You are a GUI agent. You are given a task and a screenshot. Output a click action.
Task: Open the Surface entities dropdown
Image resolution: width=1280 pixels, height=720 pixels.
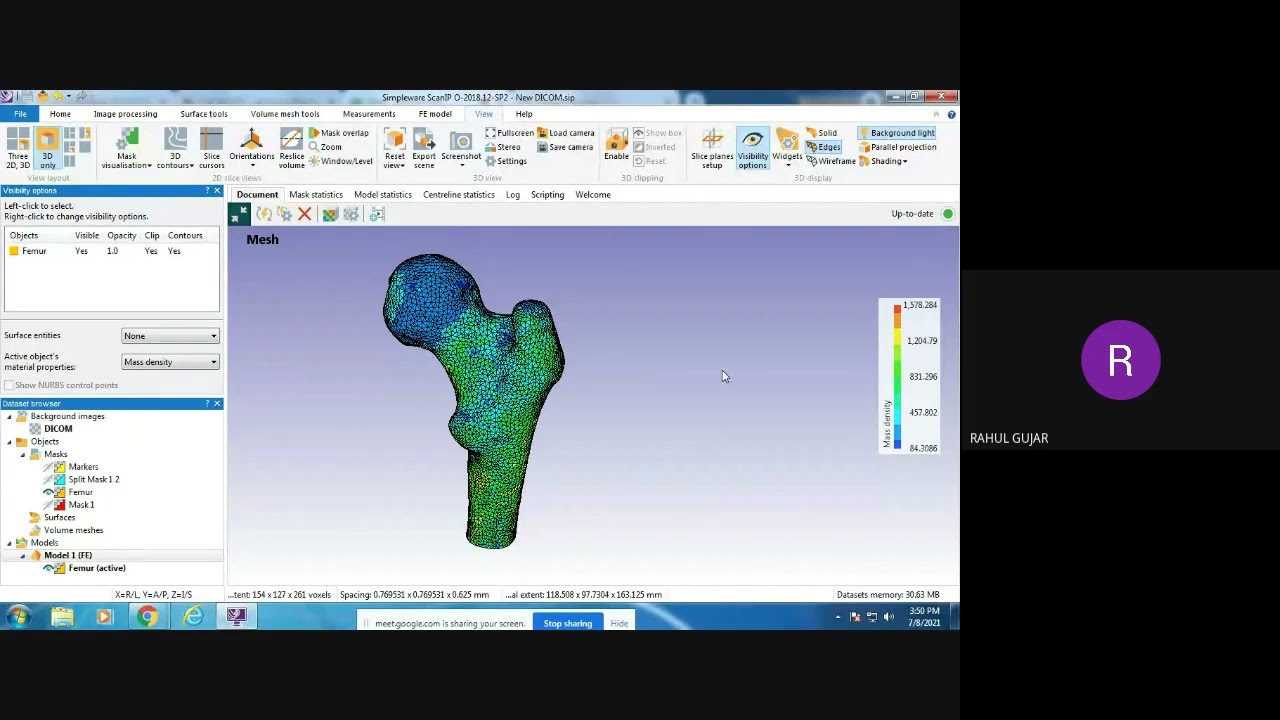coord(170,336)
